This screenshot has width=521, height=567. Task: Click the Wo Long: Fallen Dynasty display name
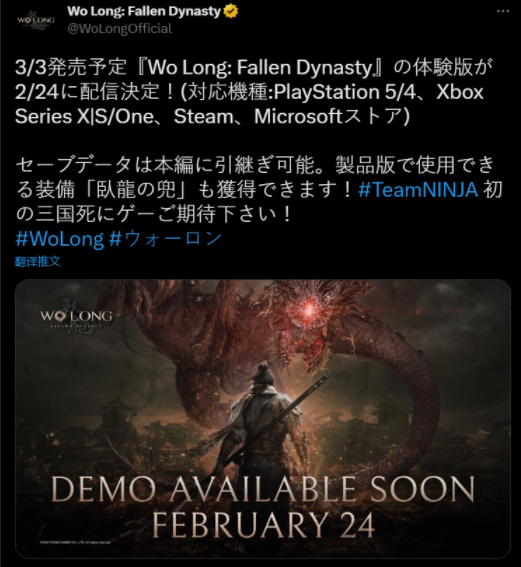(144, 12)
